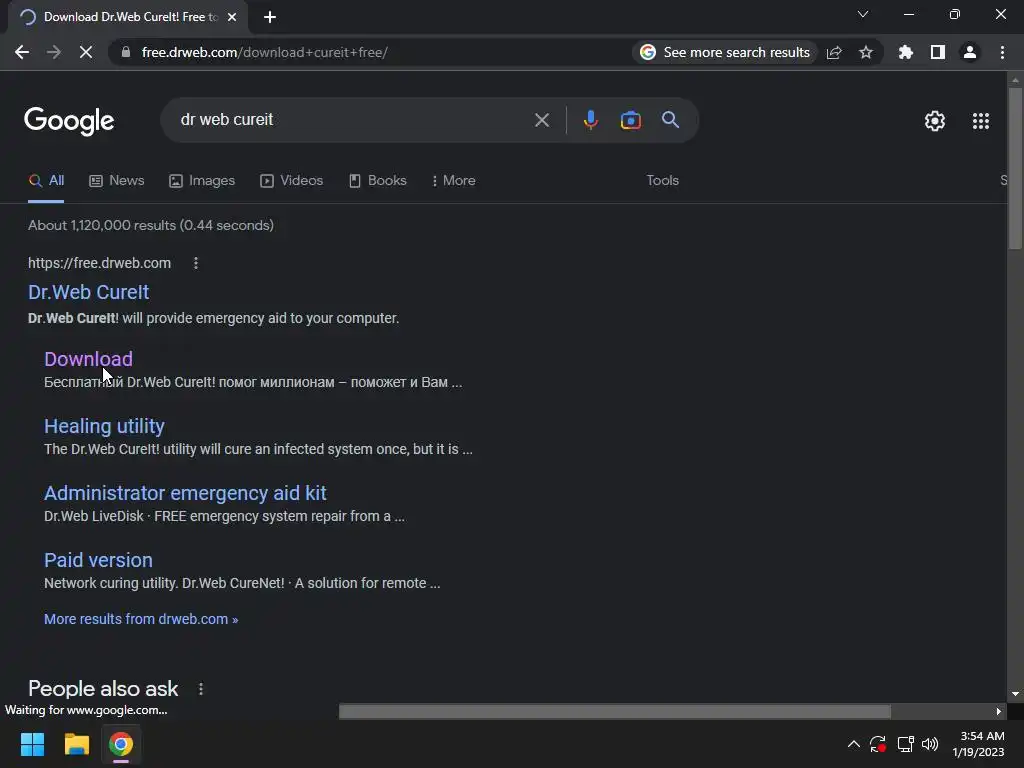Open the Healing utility sitelink
The image size is (1024, 768).
104,426
